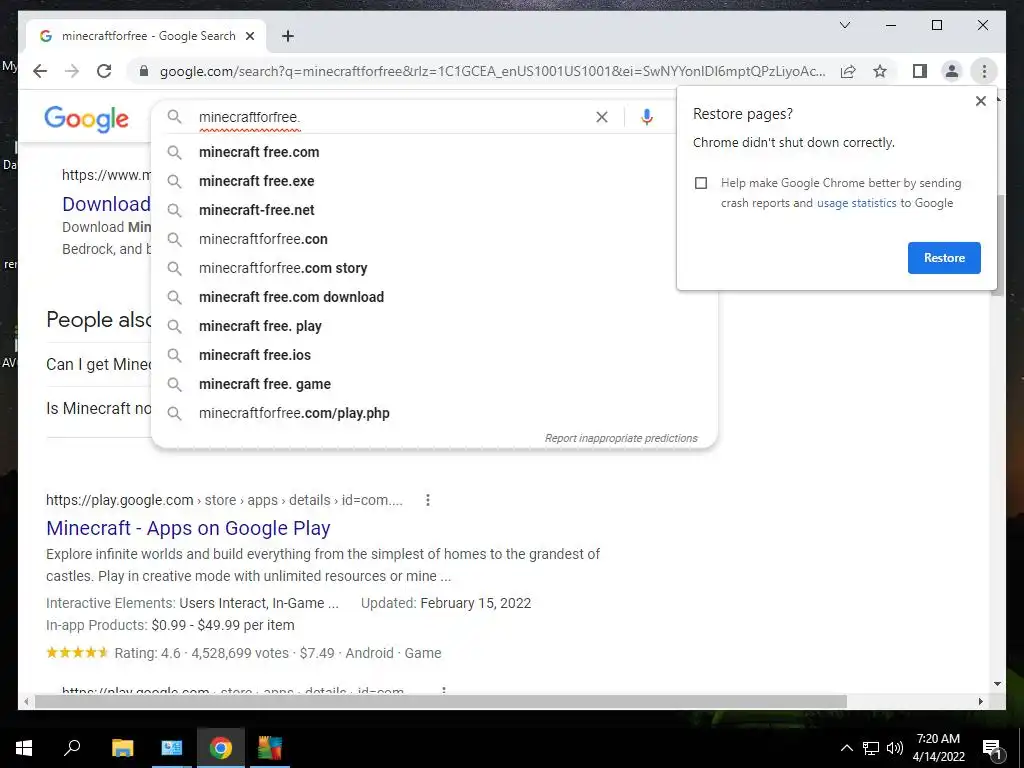This screenshot has width=1024, height=768.
Task: Open the volume control in system tray
Action: pyautogui.click(x=895, y=748)
